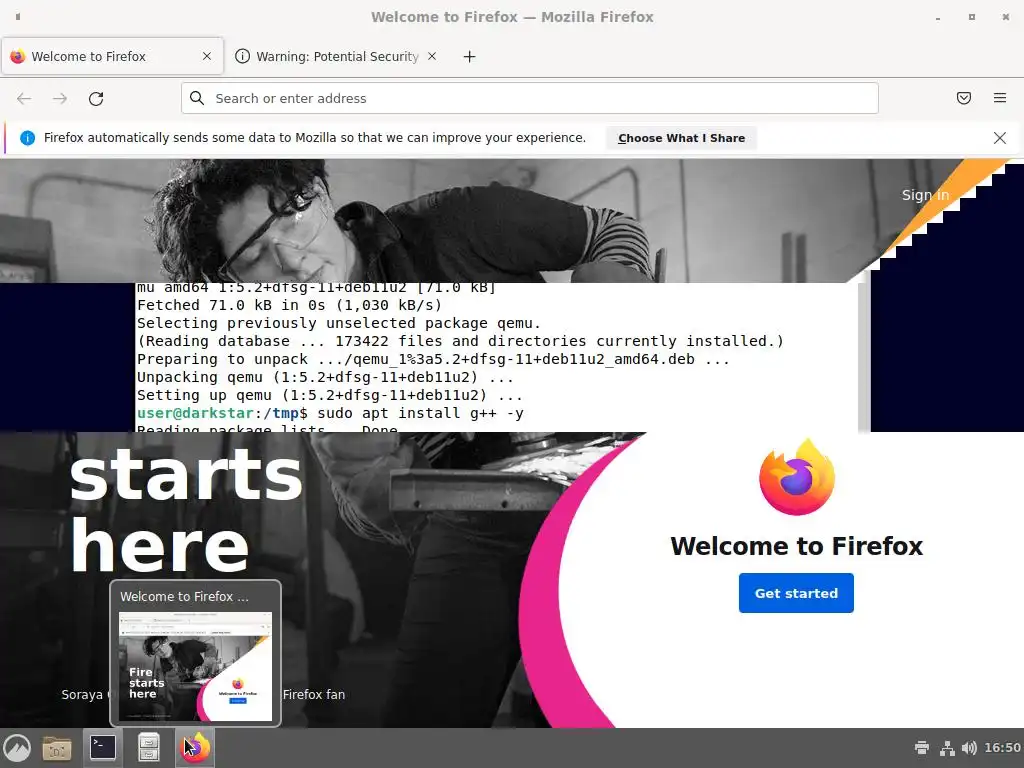
Task: Close the Warning: Potential Security tab
Action: [x=432, y=56]
